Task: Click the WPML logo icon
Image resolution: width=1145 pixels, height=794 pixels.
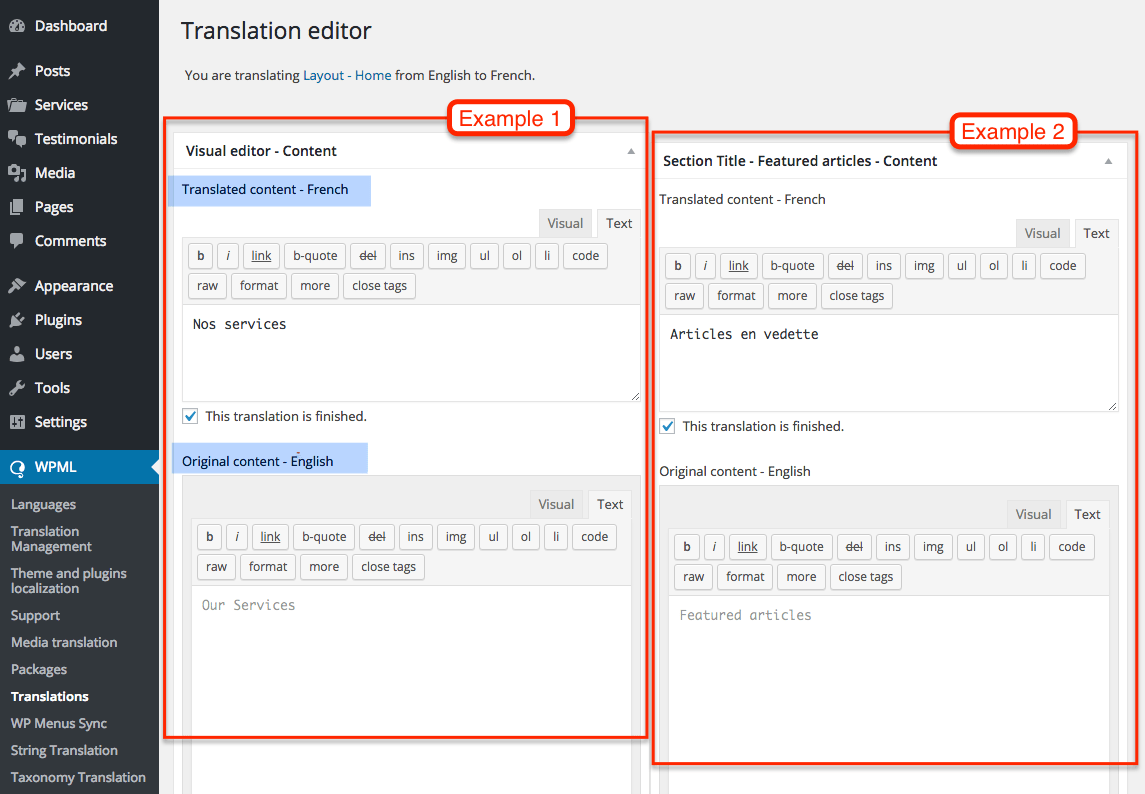Action: point(16,467)
